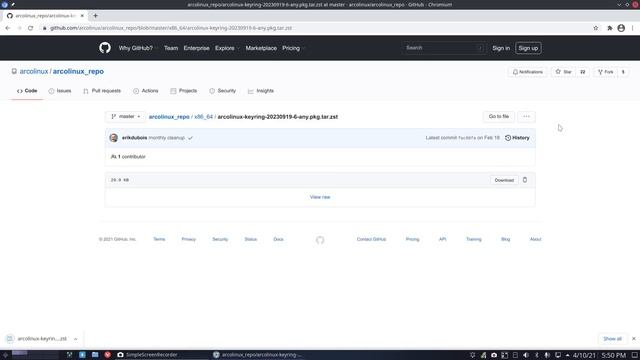
Task: Open About in the footer
Action: pos(536,239)
